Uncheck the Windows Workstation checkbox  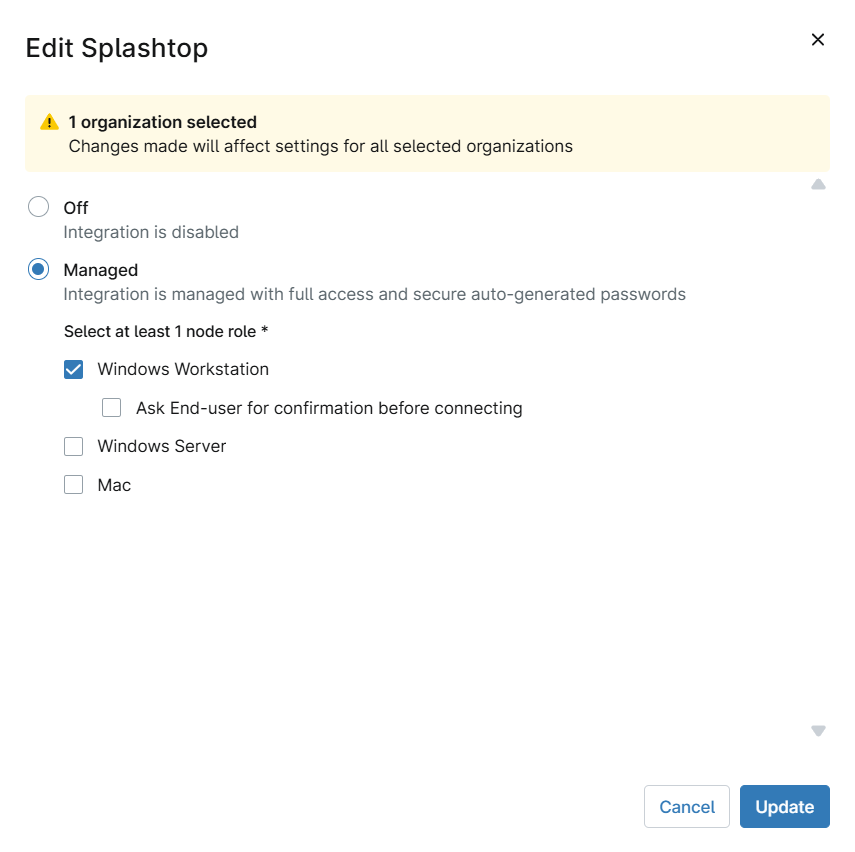73,369
